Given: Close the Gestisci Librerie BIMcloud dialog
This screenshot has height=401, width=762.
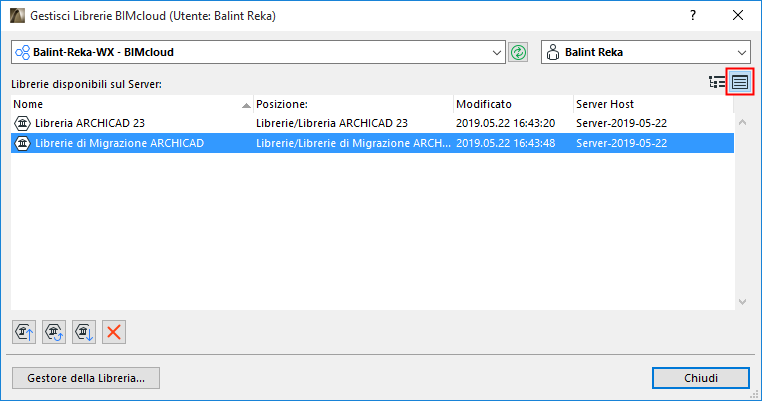Looking at the screenshot, I should point(738,16).
